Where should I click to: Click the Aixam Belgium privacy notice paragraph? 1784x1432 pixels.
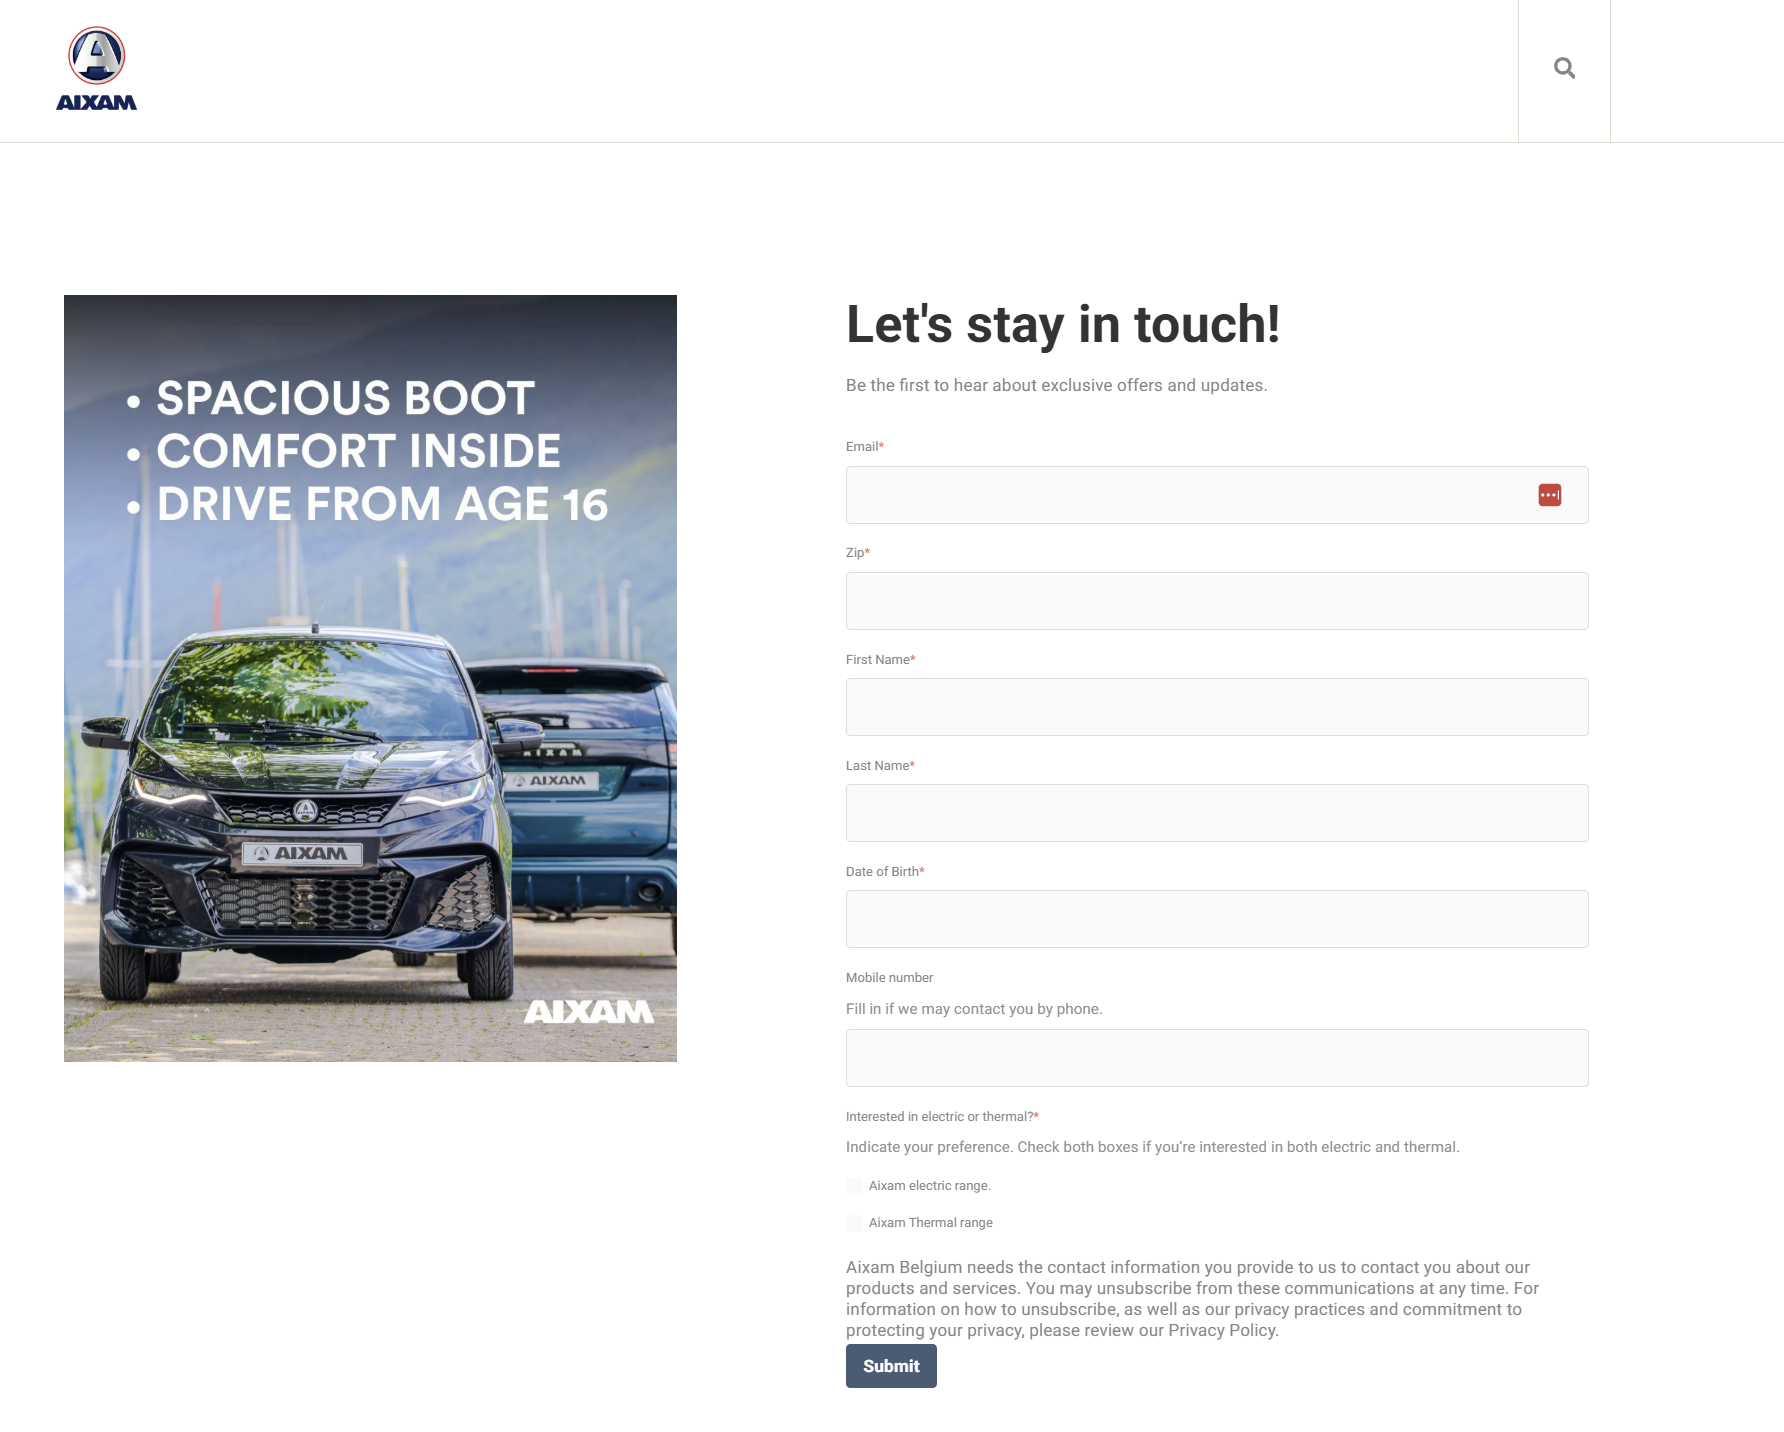(x=1192, y=1299)
